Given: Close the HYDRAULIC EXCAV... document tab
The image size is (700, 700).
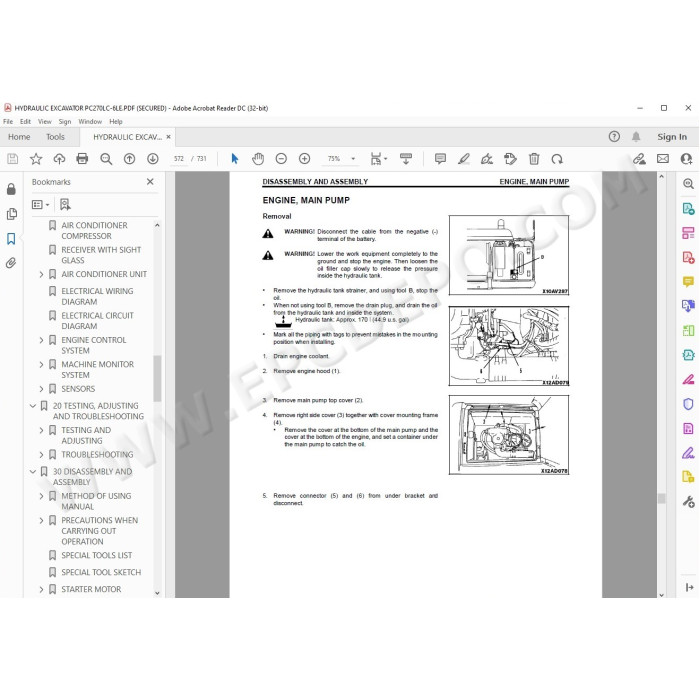Looking at the screenshot, I should tap(168, 137).
